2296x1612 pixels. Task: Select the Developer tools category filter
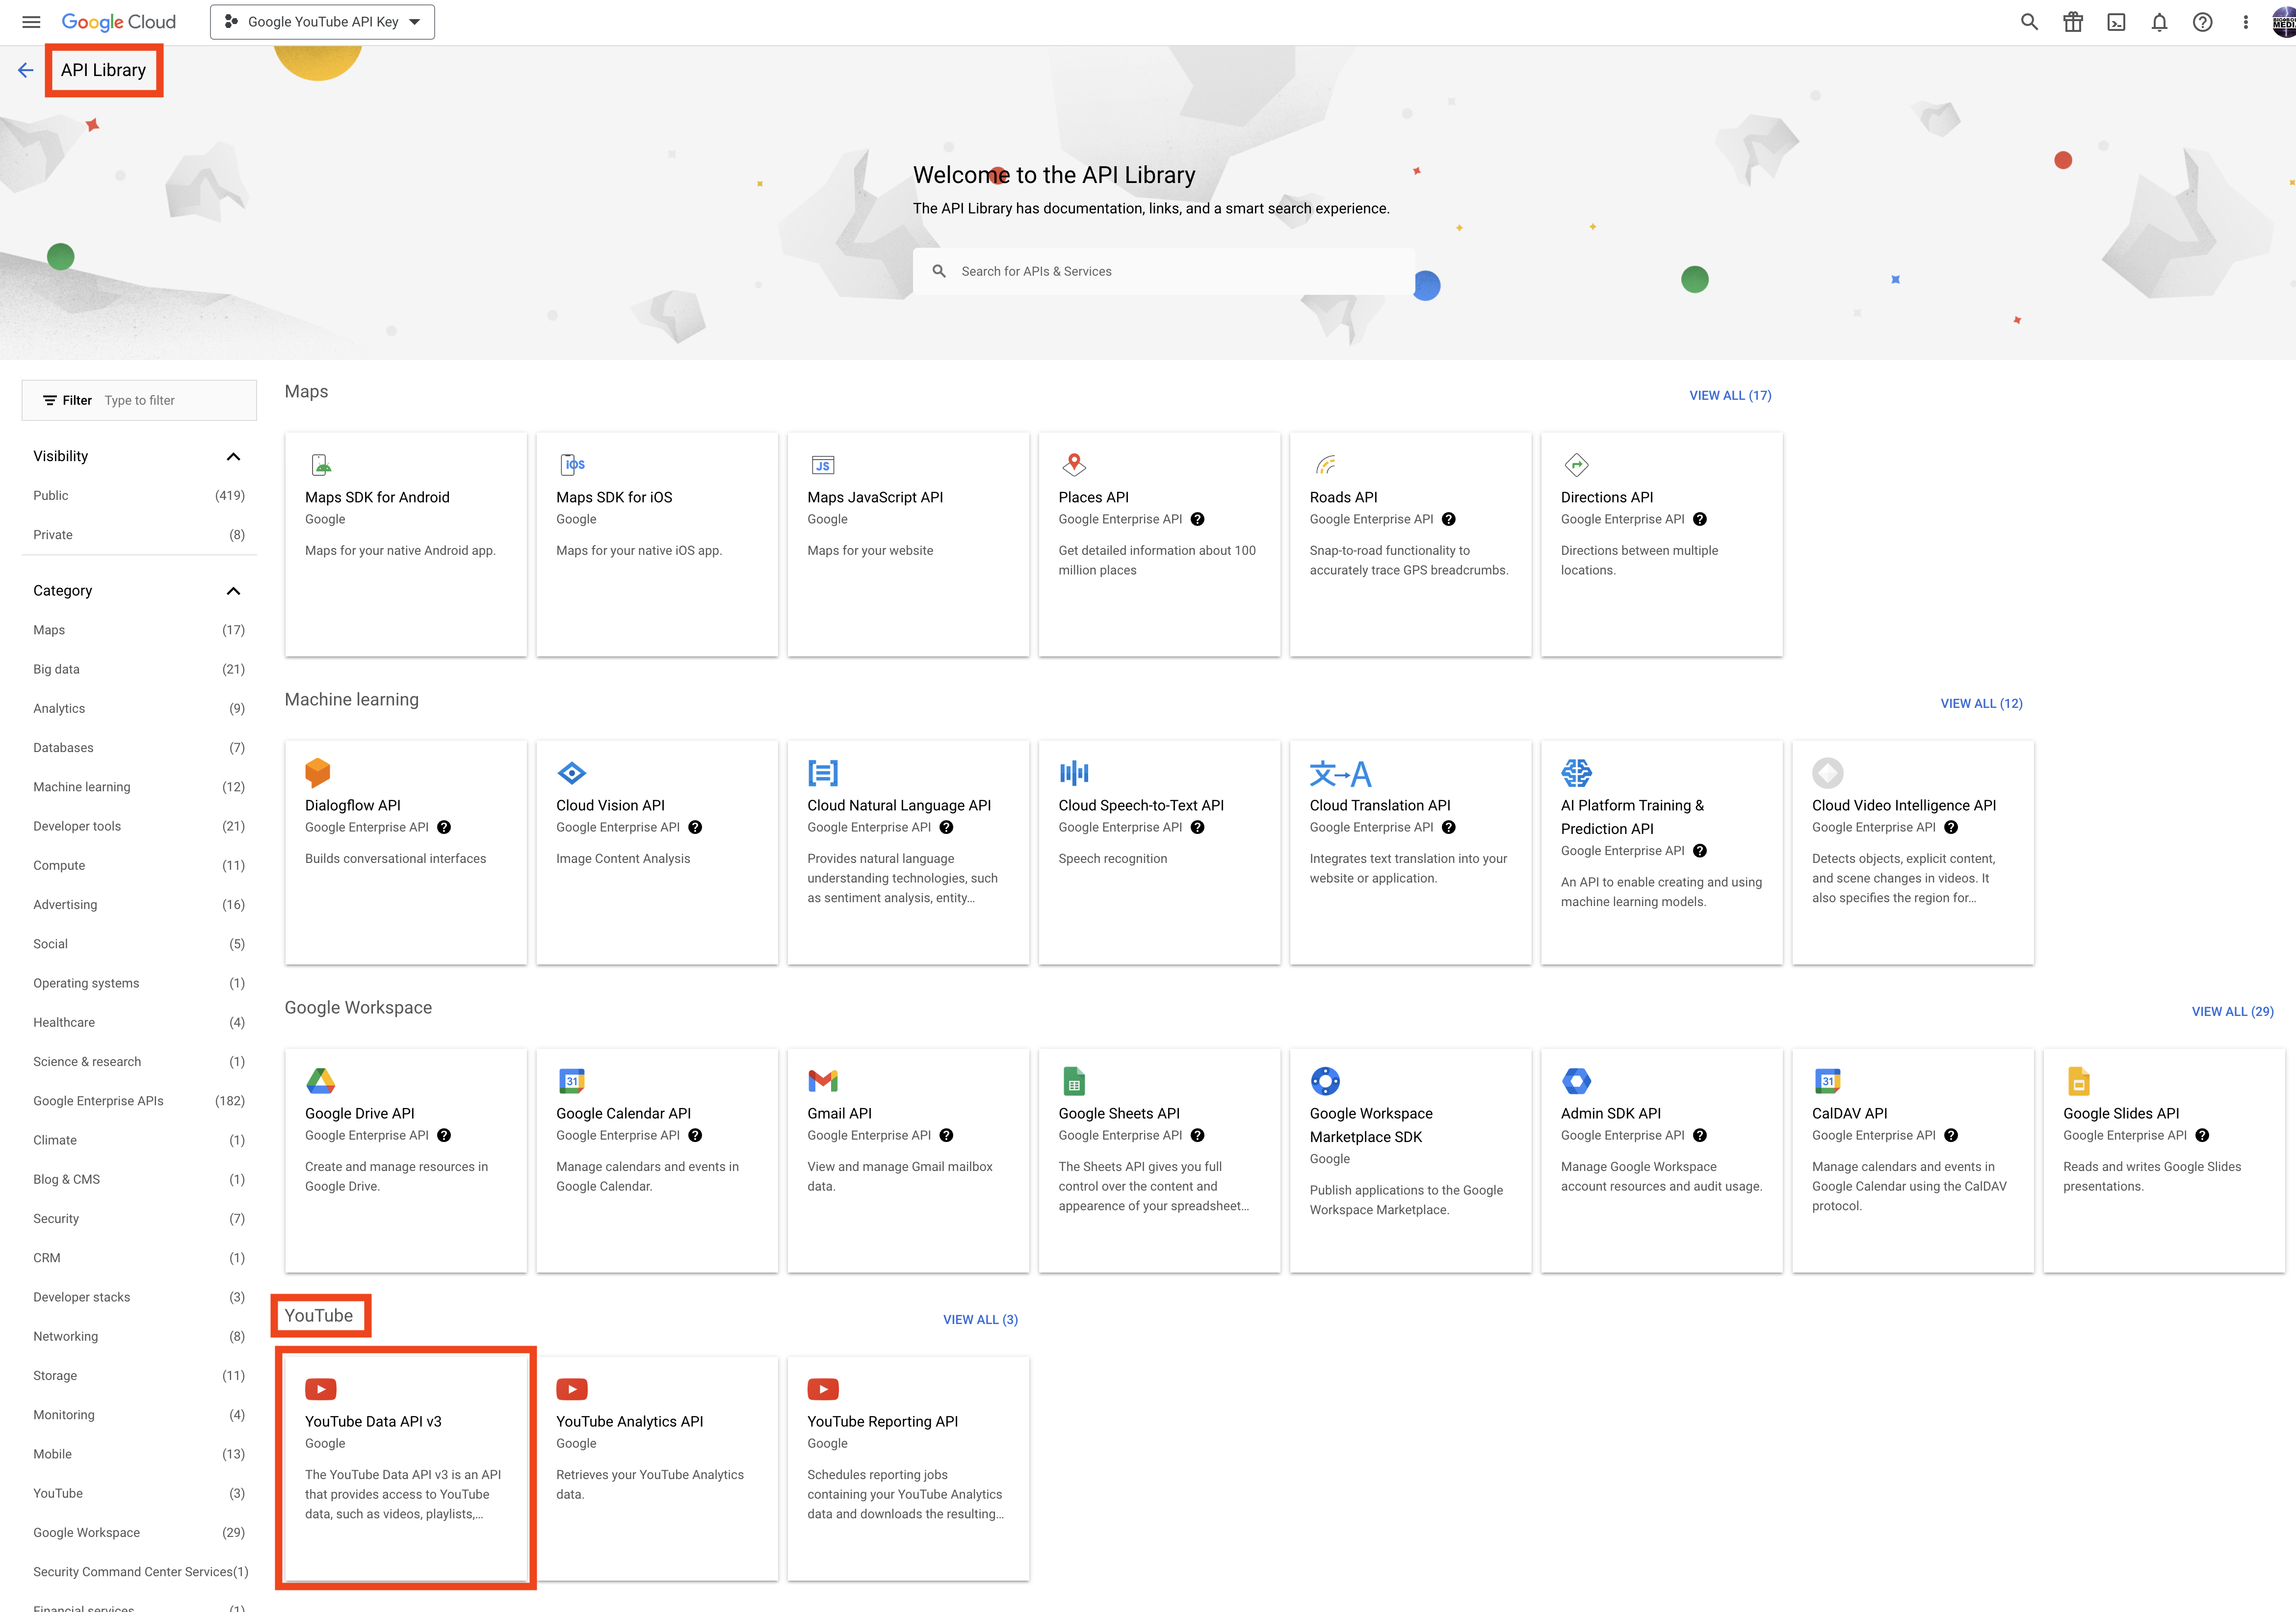pos(139,826)
